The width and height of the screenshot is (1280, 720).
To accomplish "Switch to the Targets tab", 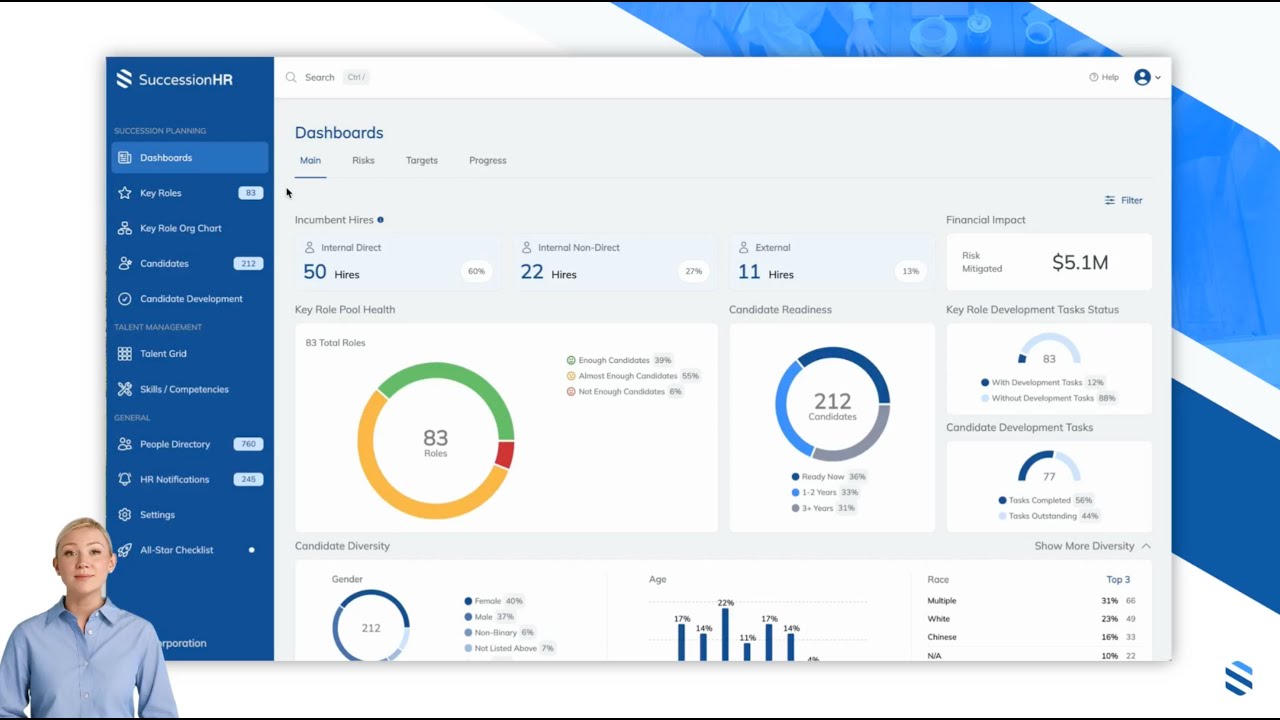I will pyautogui.click(x=422, y=160).
